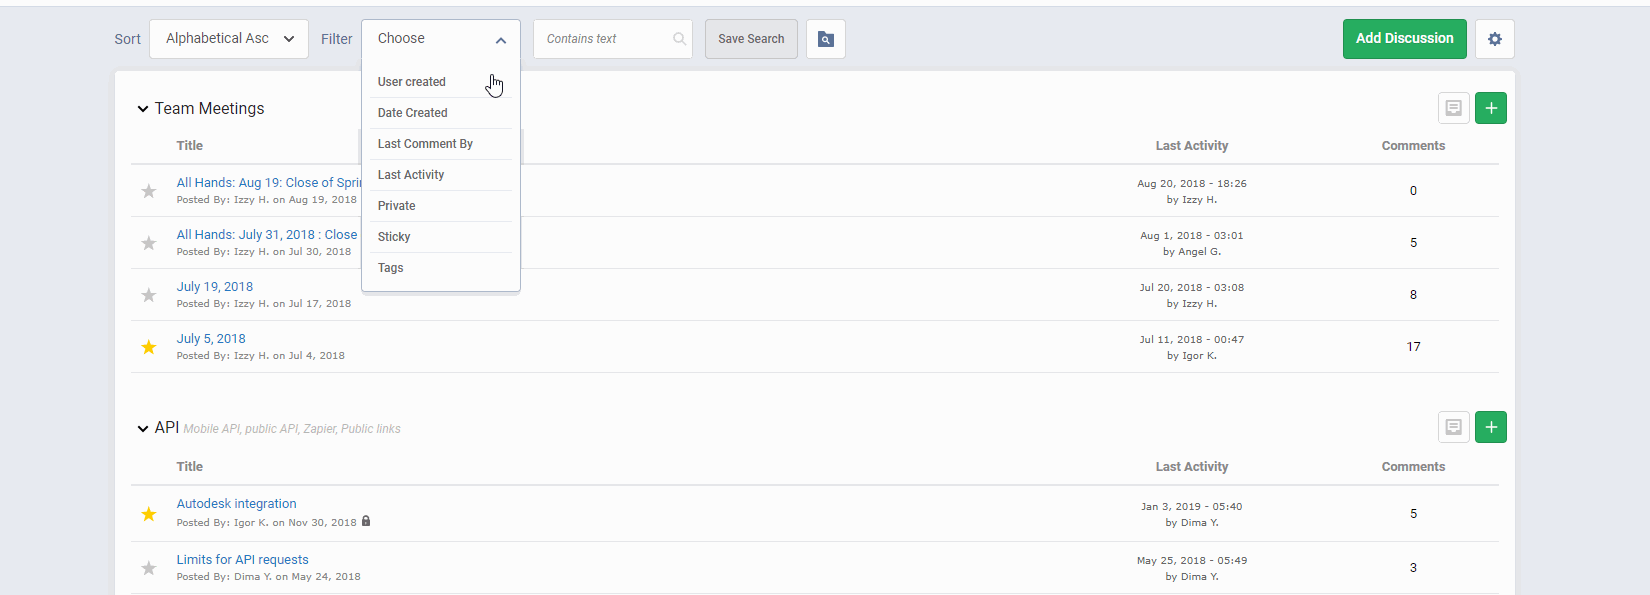Screen dimensions: 1650x595
Task: Open Limits for API requests discussion
Action: [x=243, y=560]
